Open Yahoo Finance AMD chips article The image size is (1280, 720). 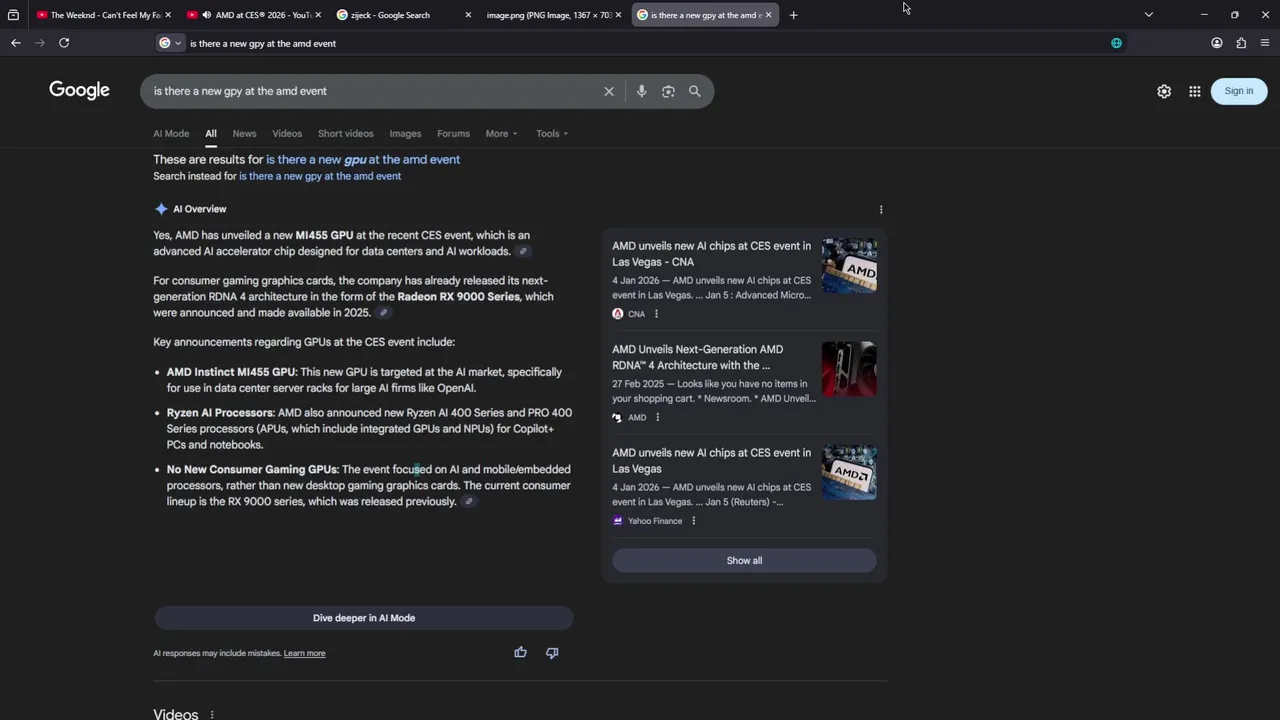point(711,460)
